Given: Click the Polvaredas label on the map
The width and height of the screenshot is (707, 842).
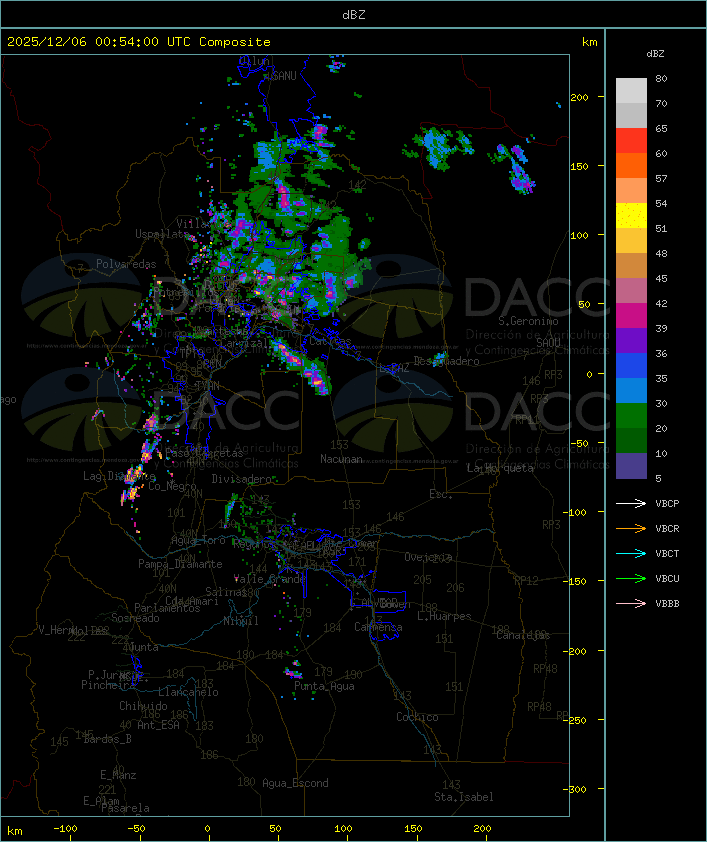Looking at the screenshot, I should click(126, 264).
